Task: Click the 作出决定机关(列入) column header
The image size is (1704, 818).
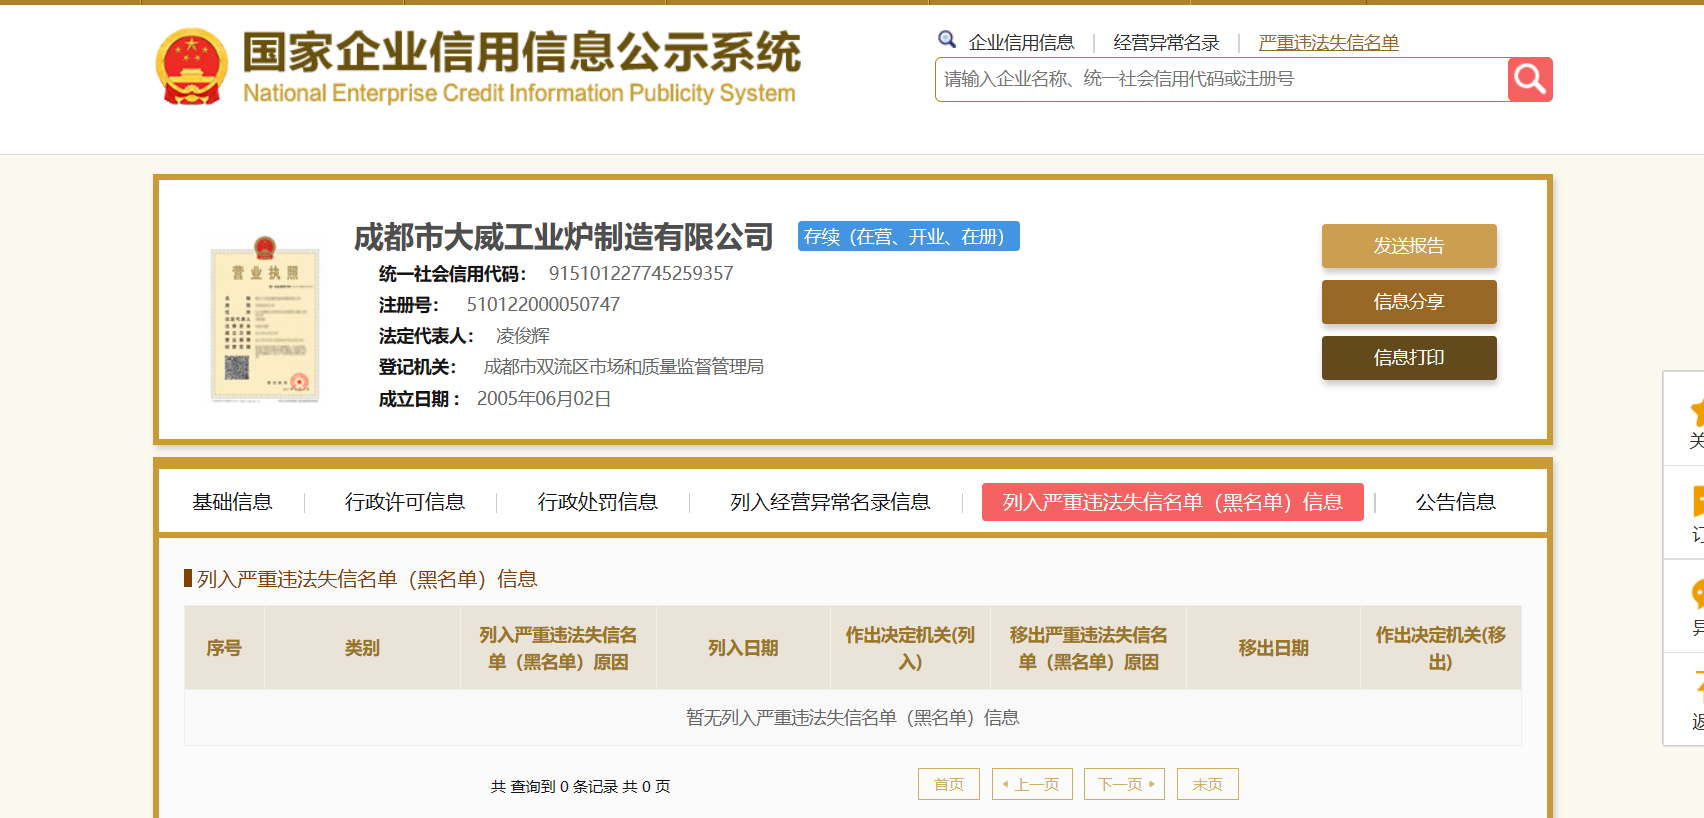Action: coord(910,648)
